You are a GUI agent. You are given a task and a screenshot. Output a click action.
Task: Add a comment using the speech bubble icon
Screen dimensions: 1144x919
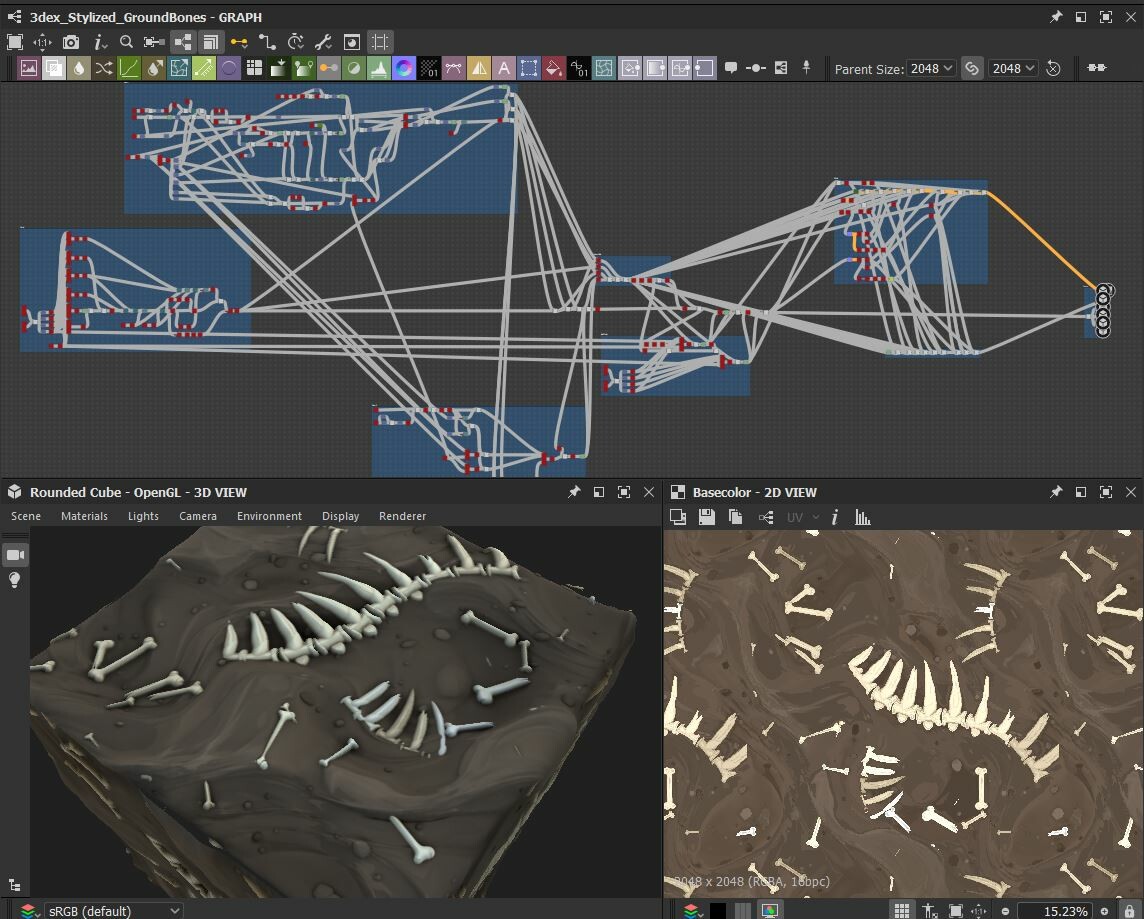(731, 68)
